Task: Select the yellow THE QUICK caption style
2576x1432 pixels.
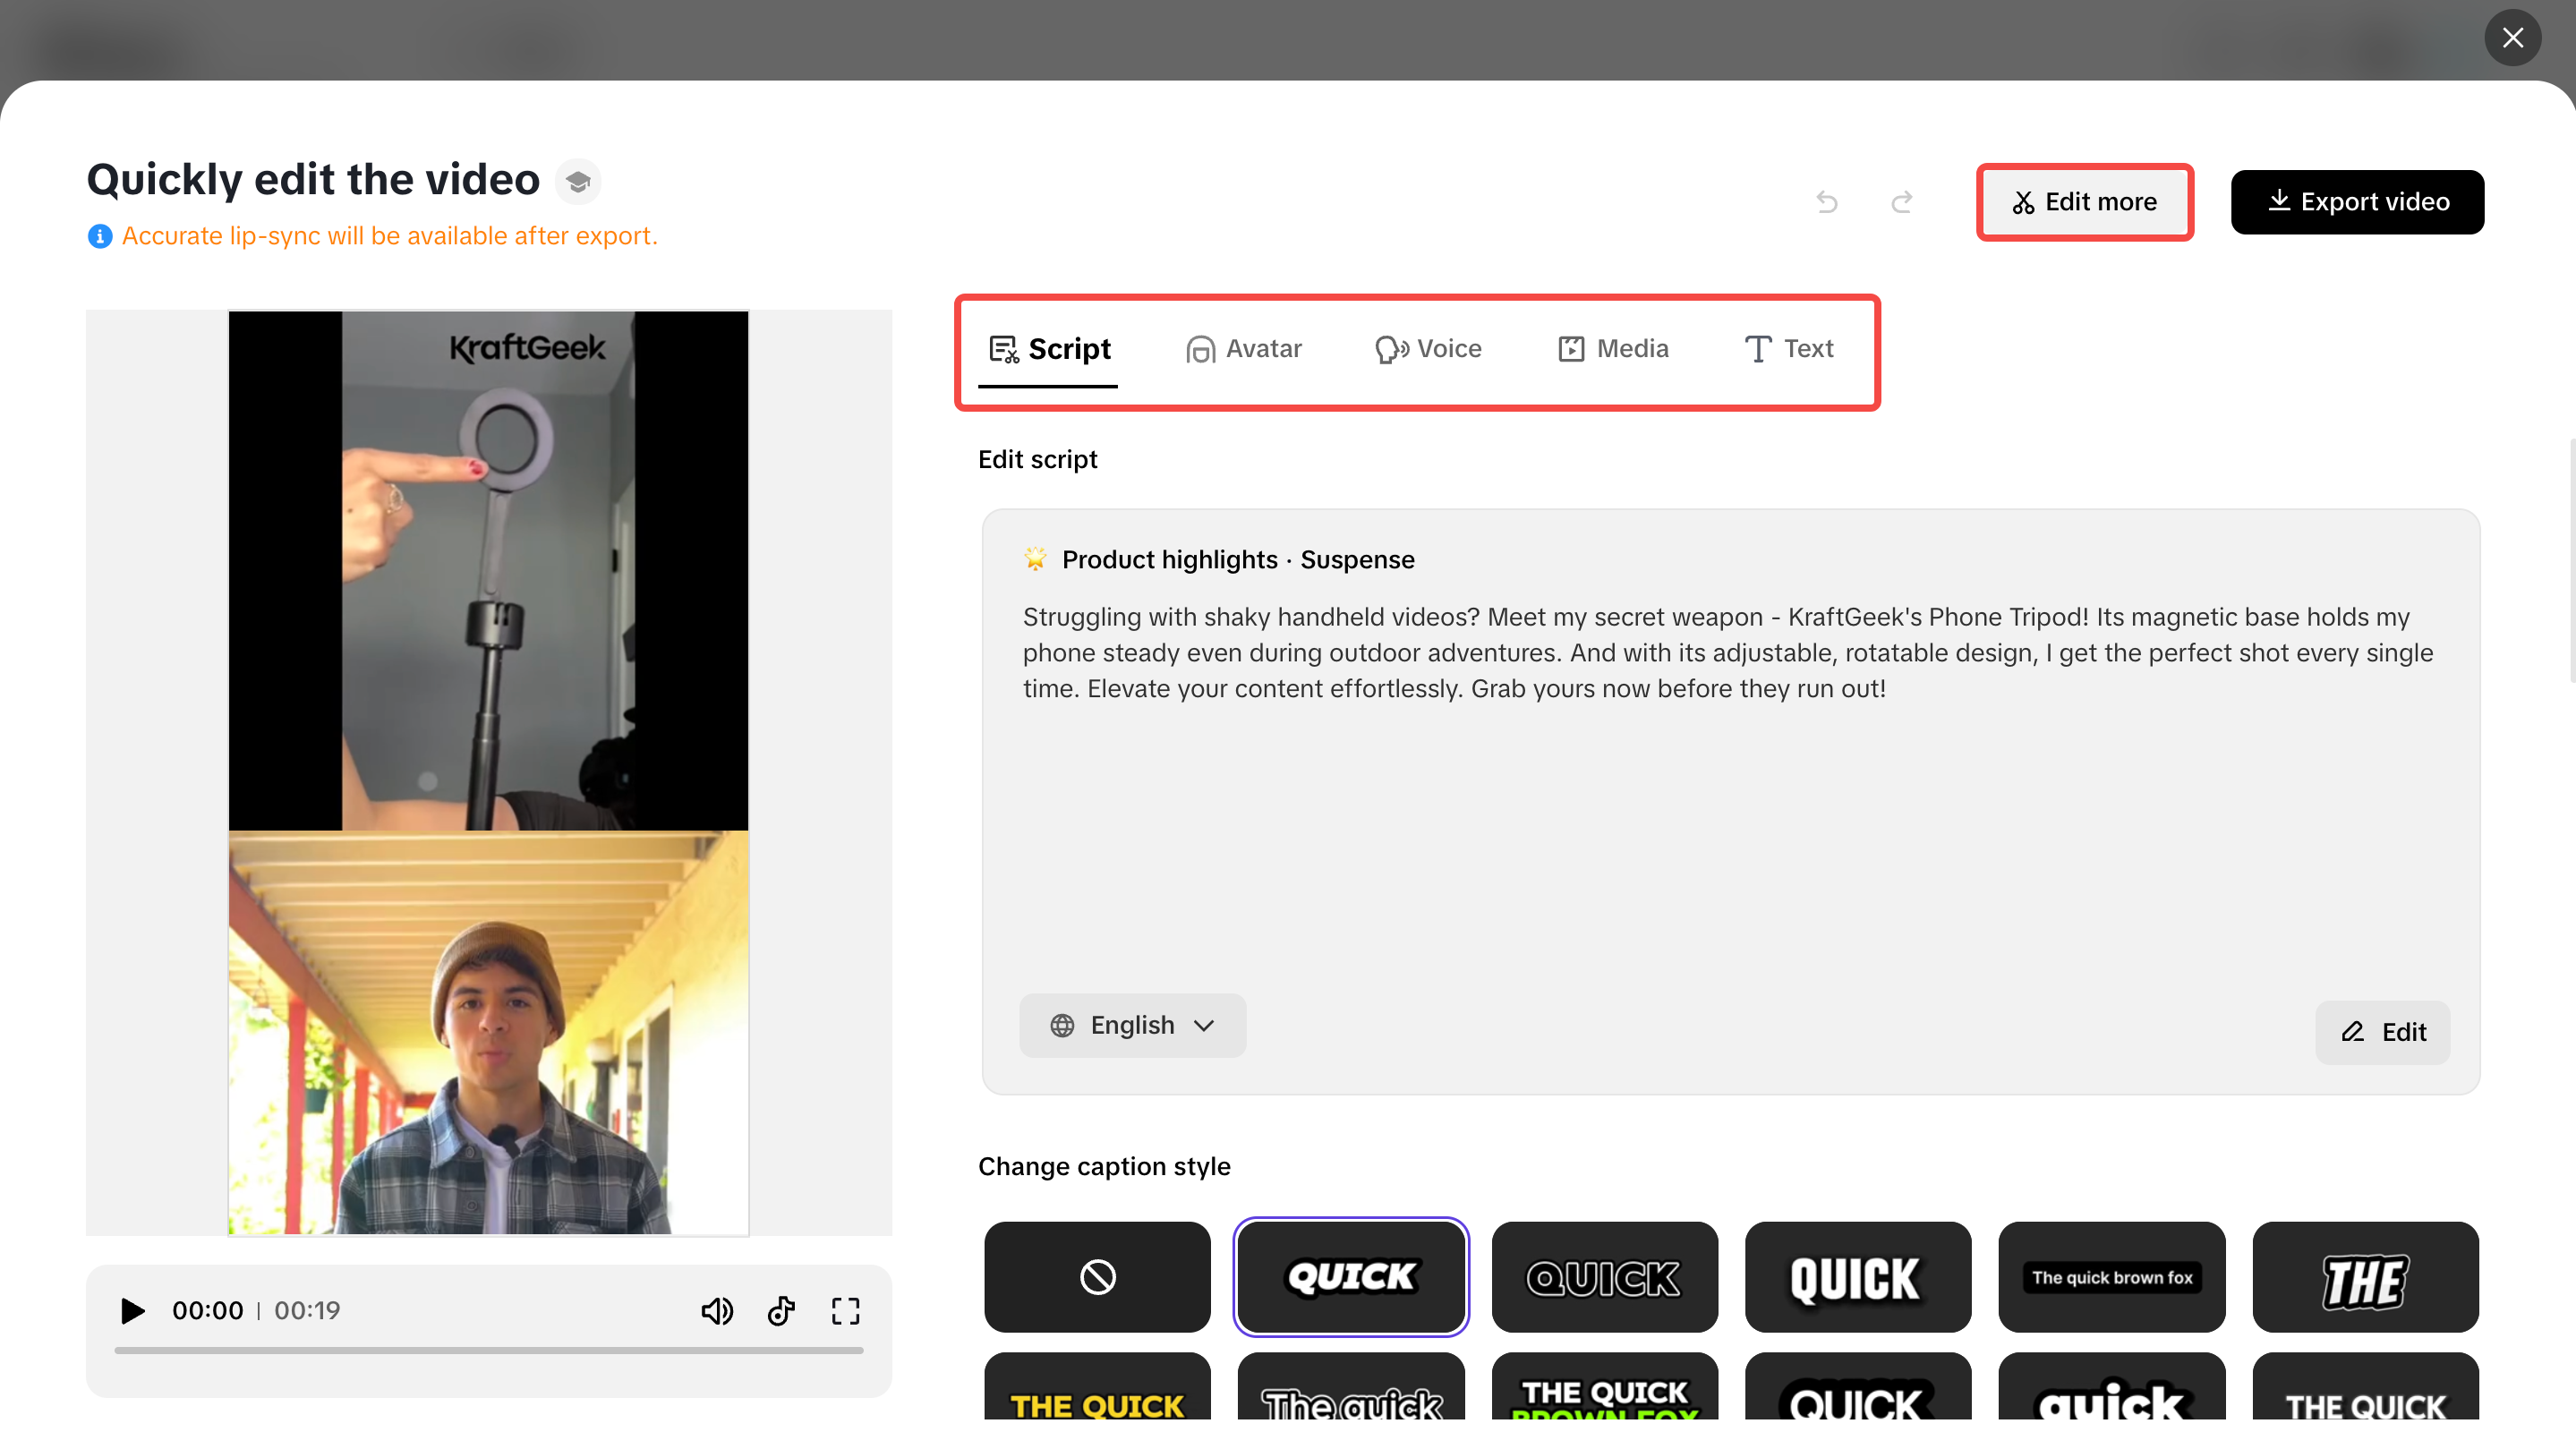Action: (1097, 1386)
